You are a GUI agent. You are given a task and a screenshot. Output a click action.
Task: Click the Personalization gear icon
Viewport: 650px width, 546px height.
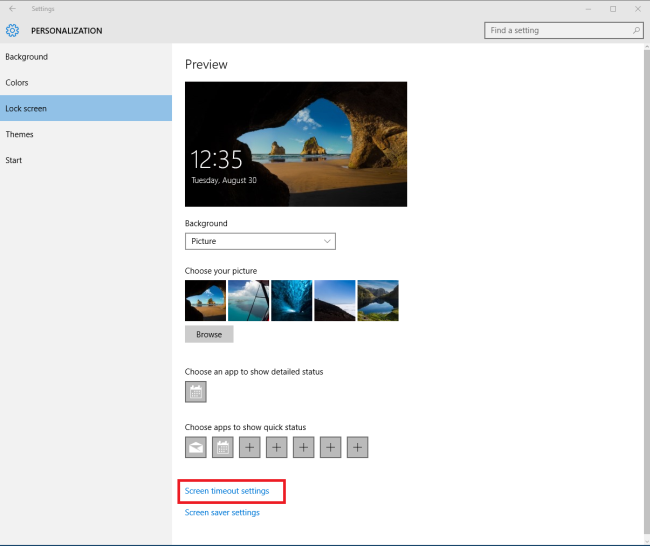point(12,30)
